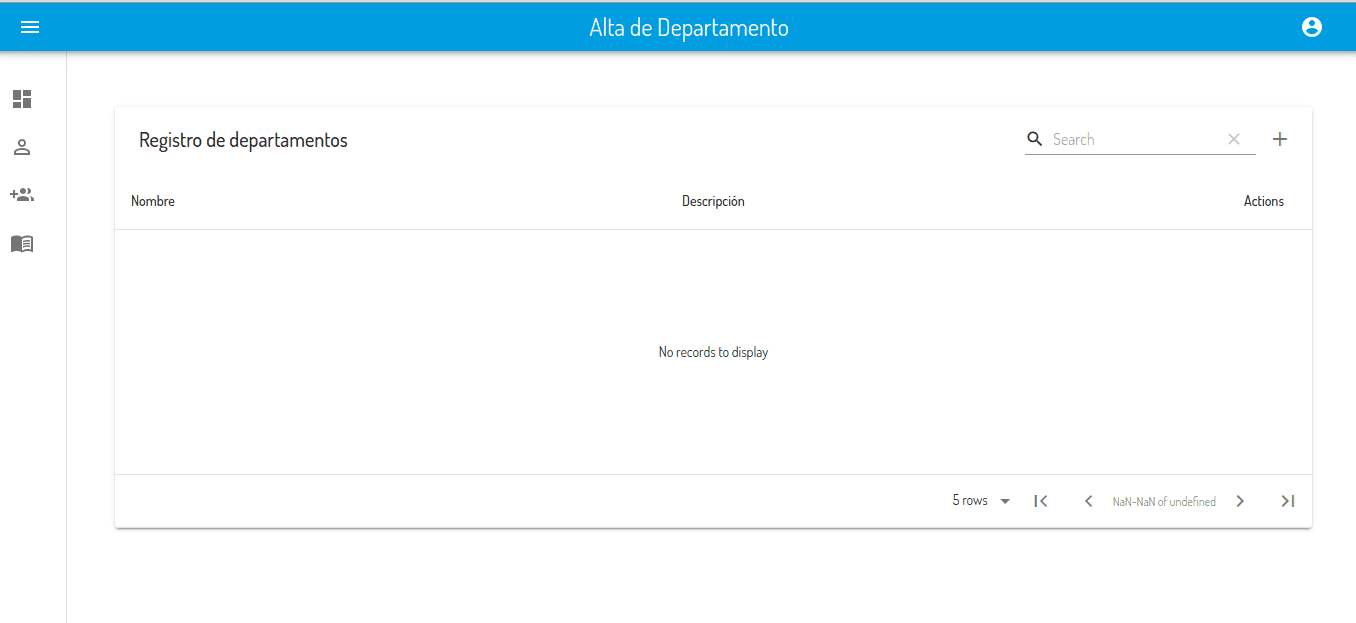Open the hamburger navigation menu

click(30, 27)
